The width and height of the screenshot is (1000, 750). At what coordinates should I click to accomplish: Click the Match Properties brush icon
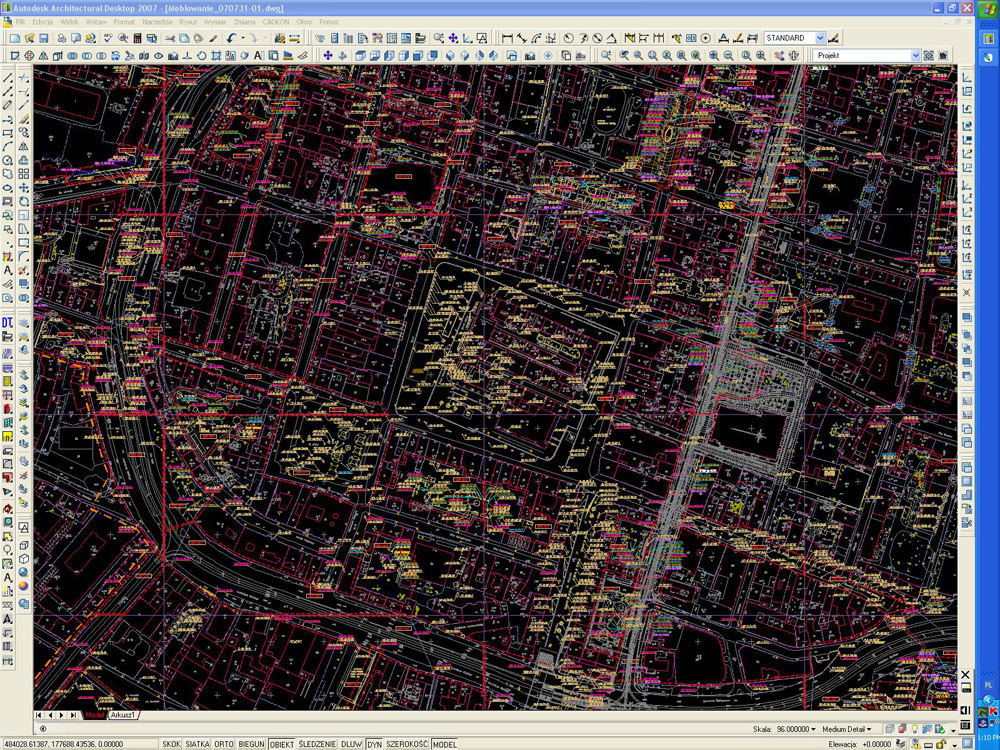[213, 38]
